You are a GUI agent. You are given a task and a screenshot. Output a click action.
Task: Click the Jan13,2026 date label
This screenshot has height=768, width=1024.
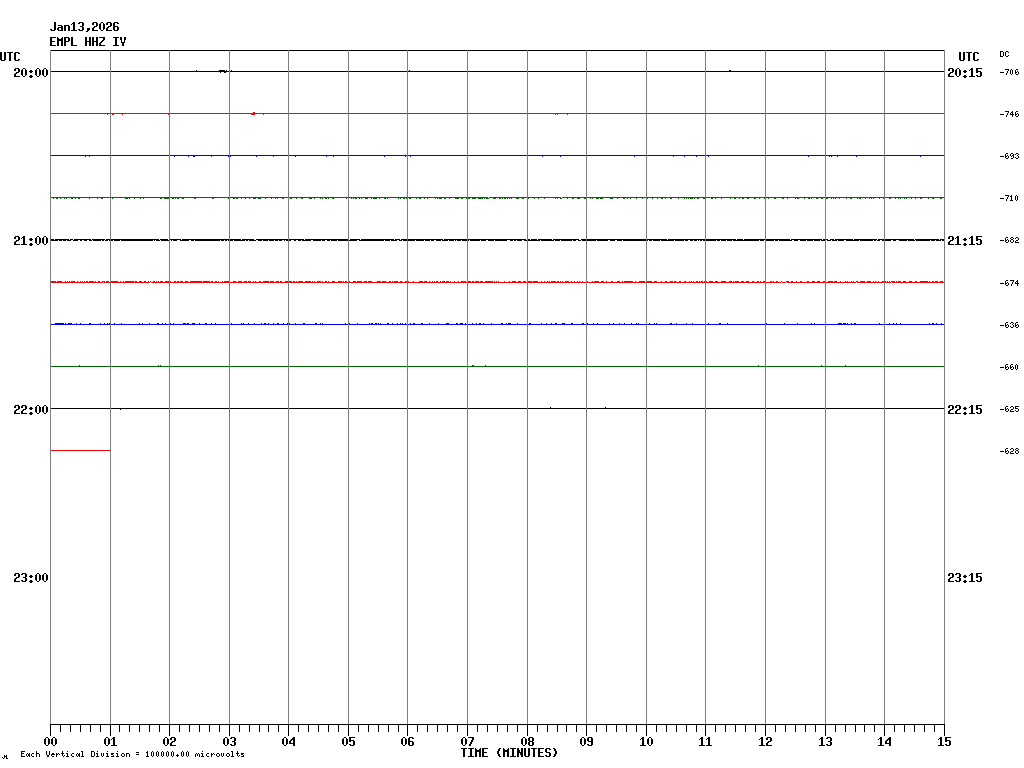pyautogui.click(x=84, y=27)
